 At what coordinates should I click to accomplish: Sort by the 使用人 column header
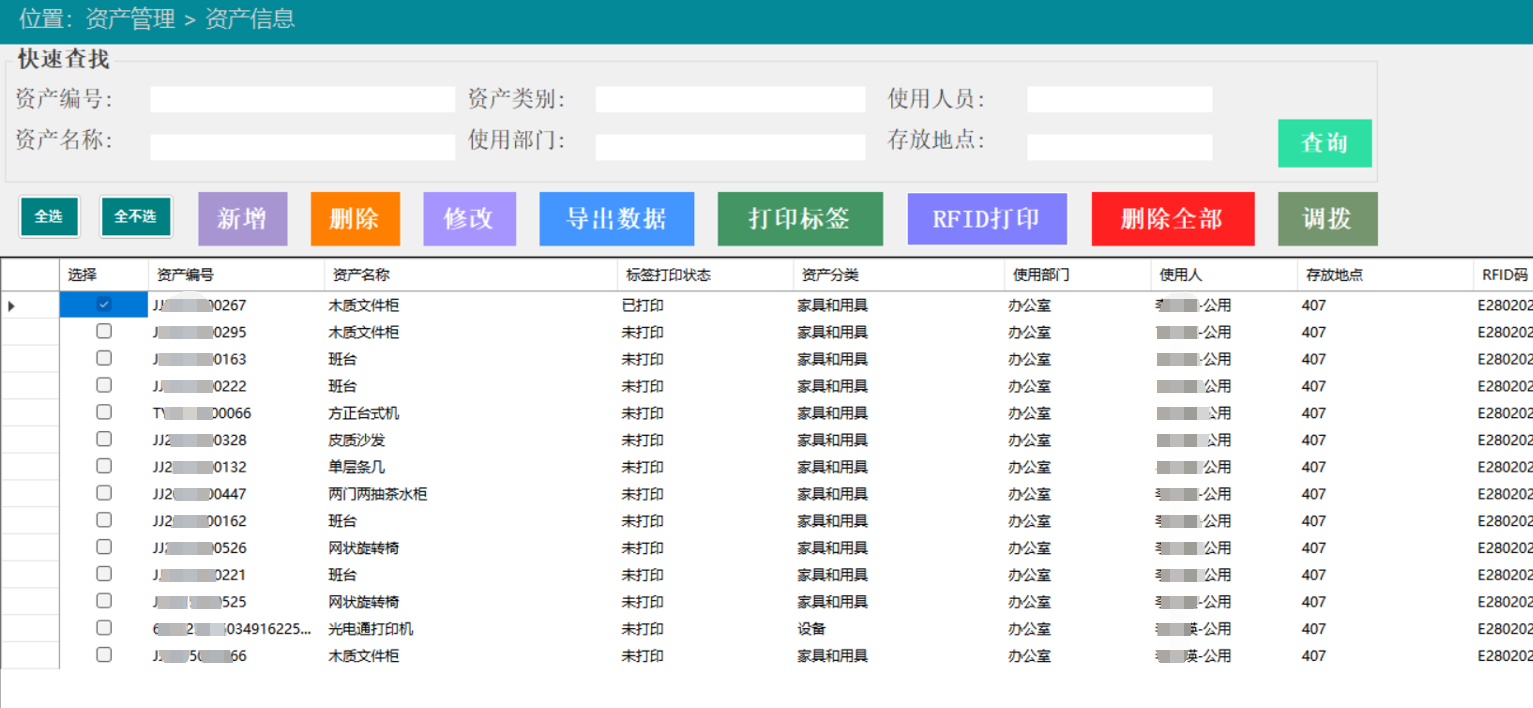[x=1224, y=275]
